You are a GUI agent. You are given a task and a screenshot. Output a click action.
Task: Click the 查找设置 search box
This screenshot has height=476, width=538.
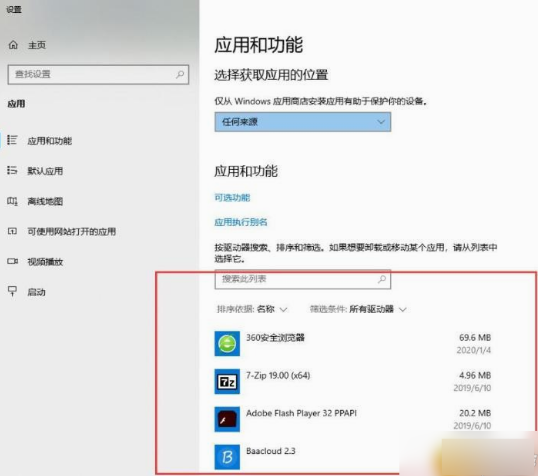click(x=98, y=74)
